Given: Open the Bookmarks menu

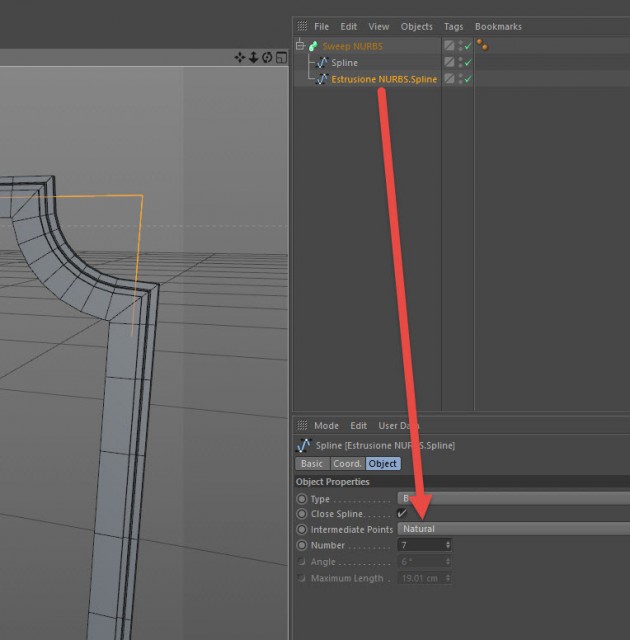Looking at the screenshot, I should coord(498,27).
